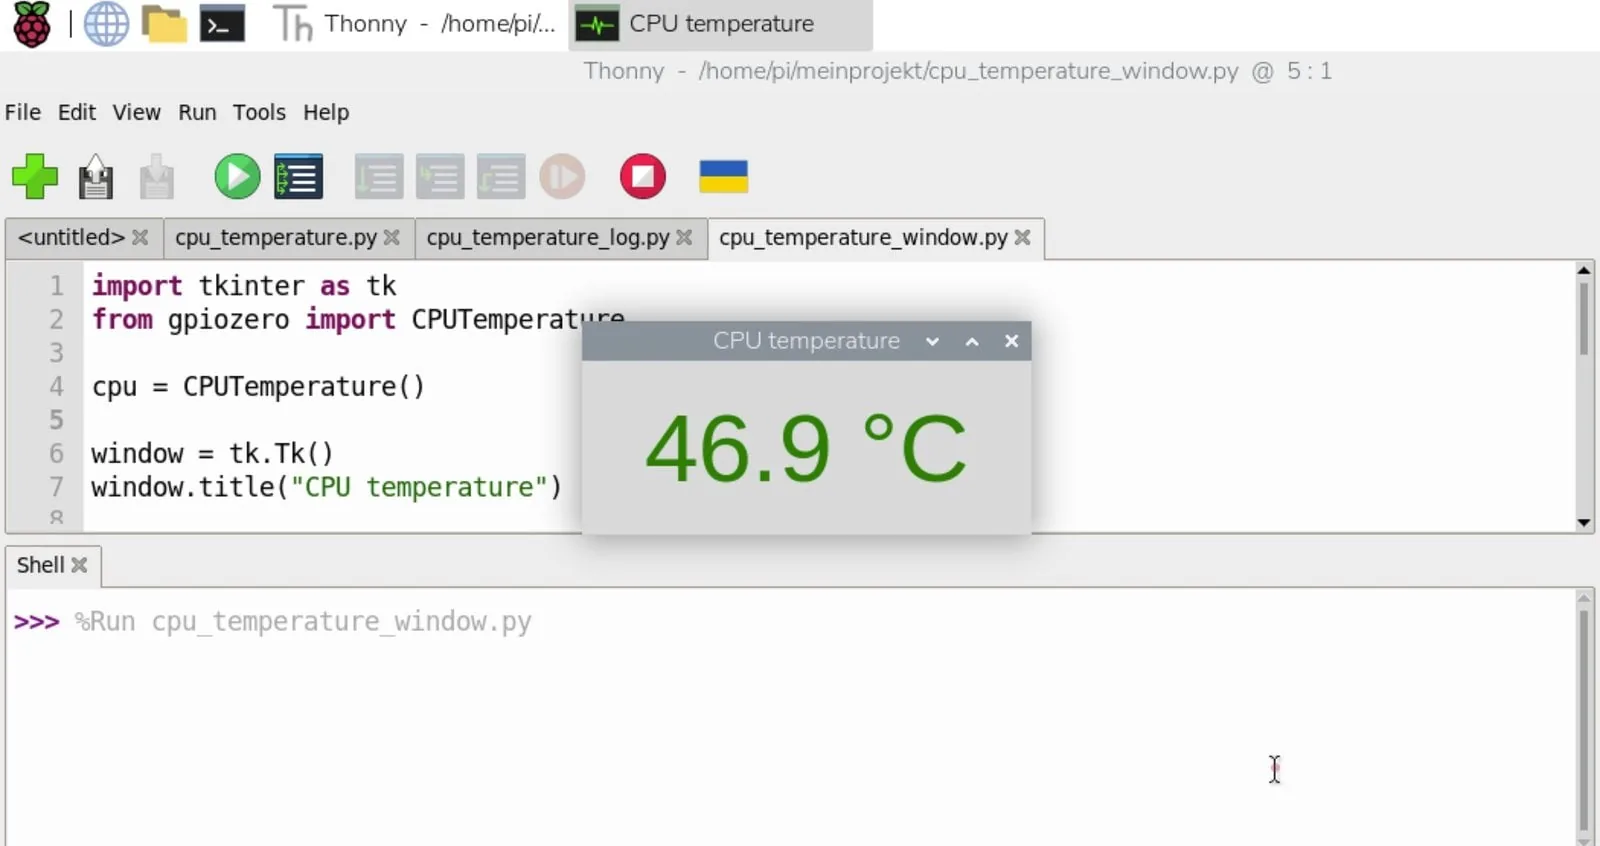Image resolution: width=1600 pixels, height=846 pixels.
Task: Start debugging the current script
Action: (298, 177)
